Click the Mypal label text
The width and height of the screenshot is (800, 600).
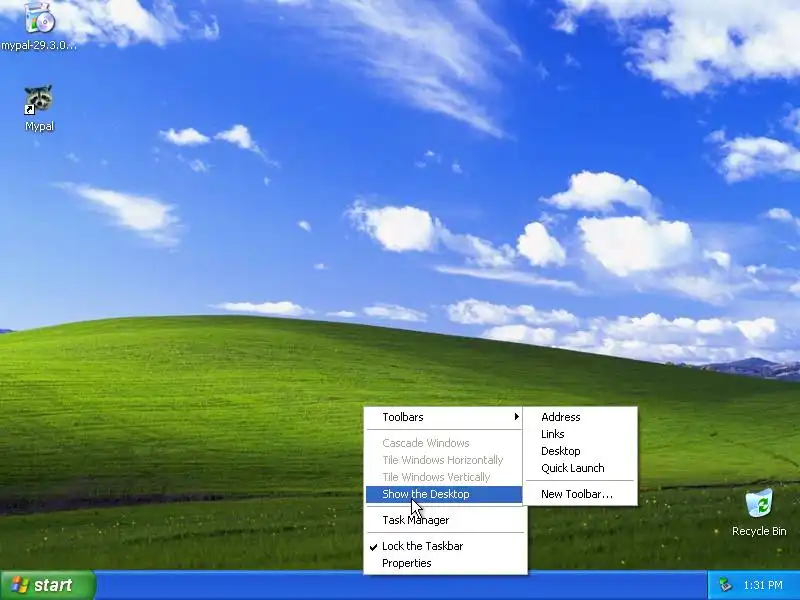point(39,127)
